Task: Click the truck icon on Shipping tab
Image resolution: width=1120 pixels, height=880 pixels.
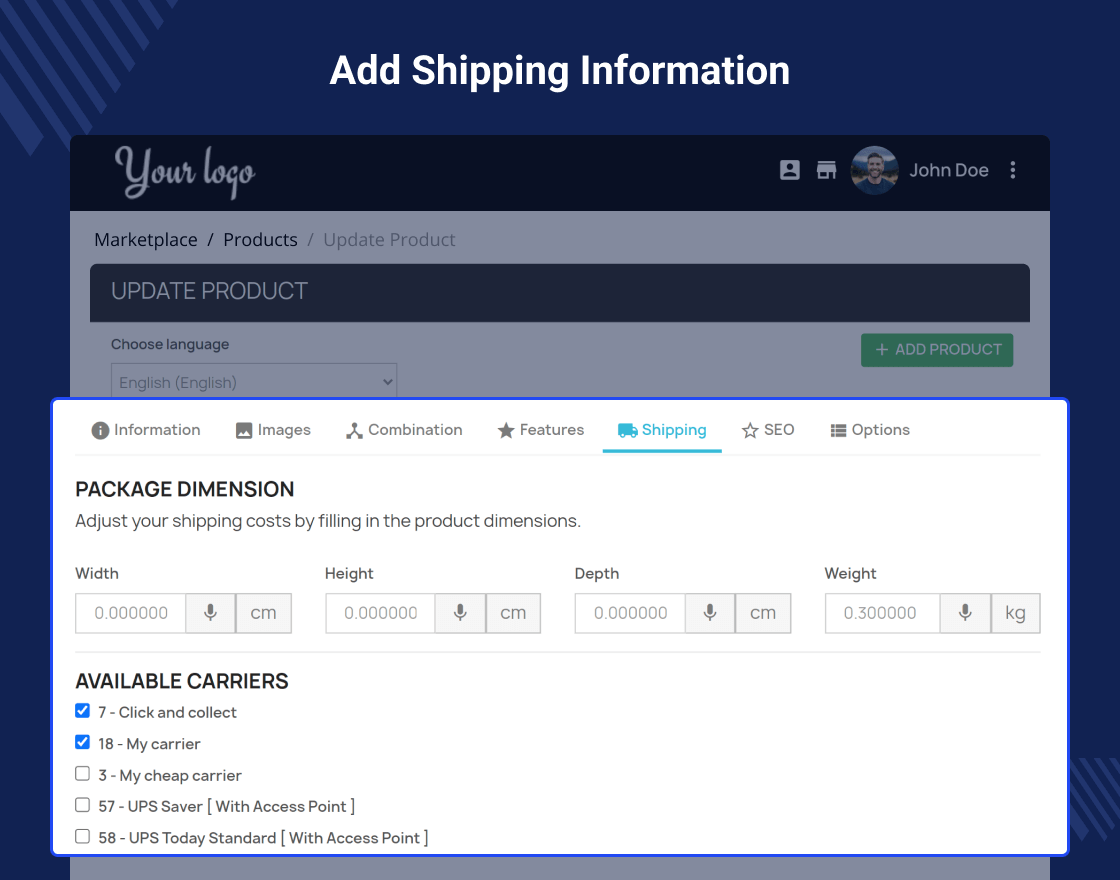Action: tap(627, 430)
